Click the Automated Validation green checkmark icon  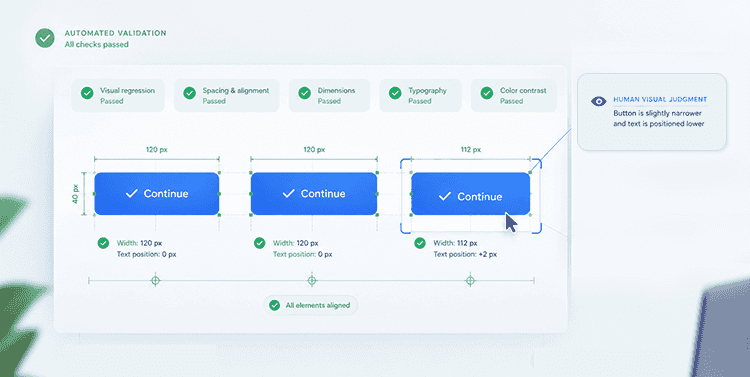(45, 38)
